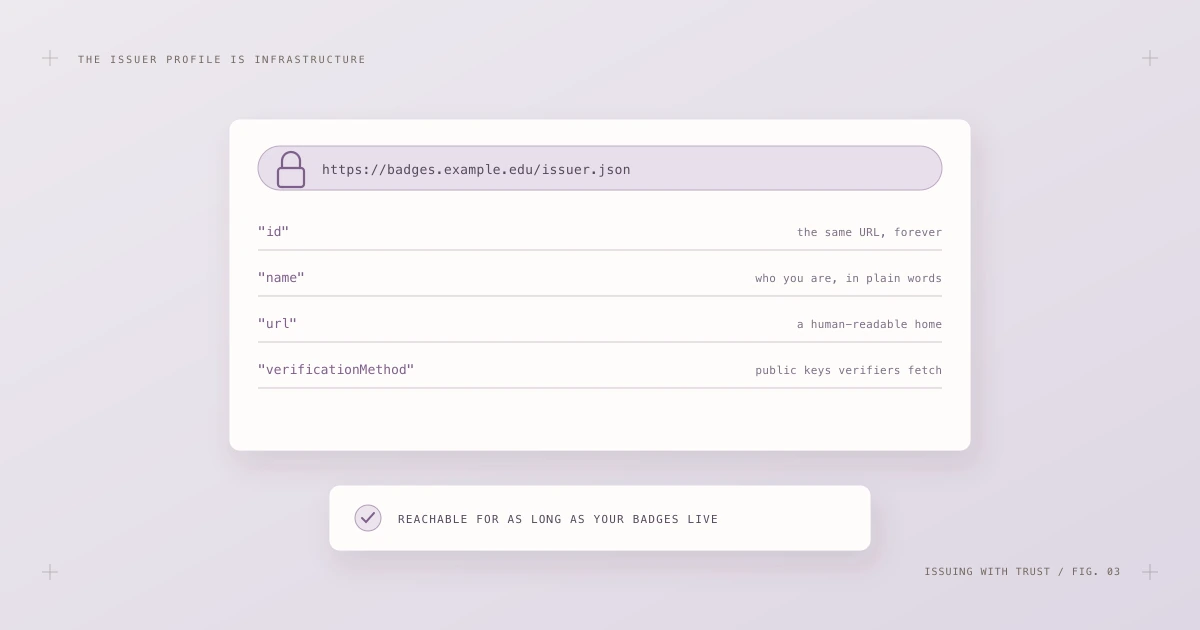This screenshot has height=630, width=1200.
Task: Click 'the same URL, forever' description
Action: 869,232
